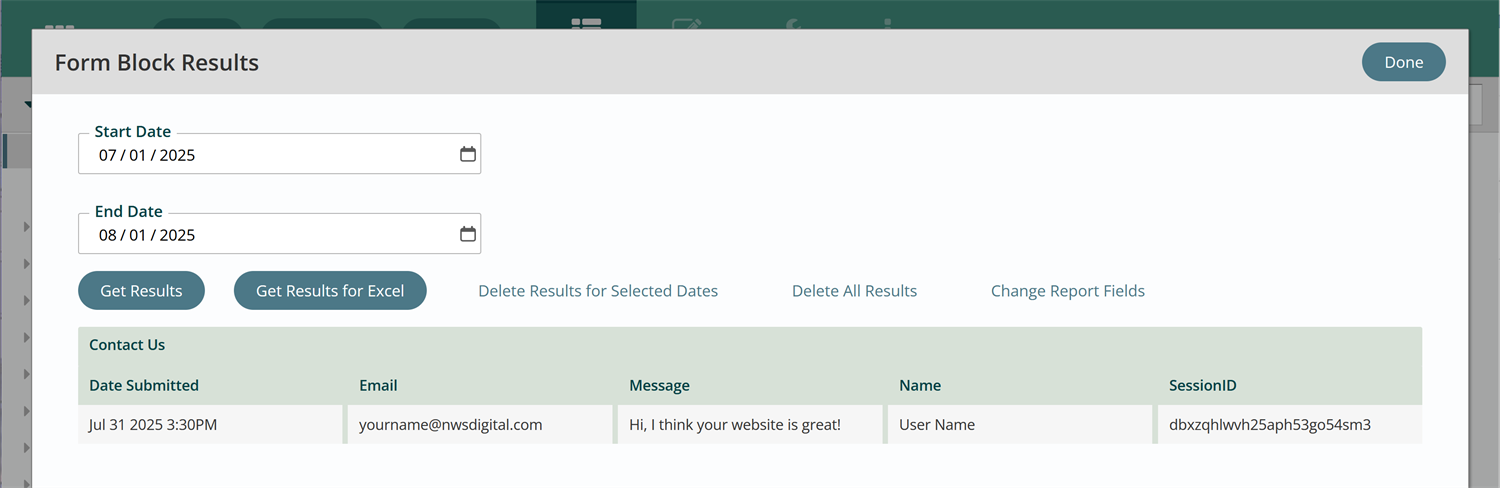This screenshot has width=1500, height=488.
Task: Focus the Start Date input field
Action: tap(279, 154)
